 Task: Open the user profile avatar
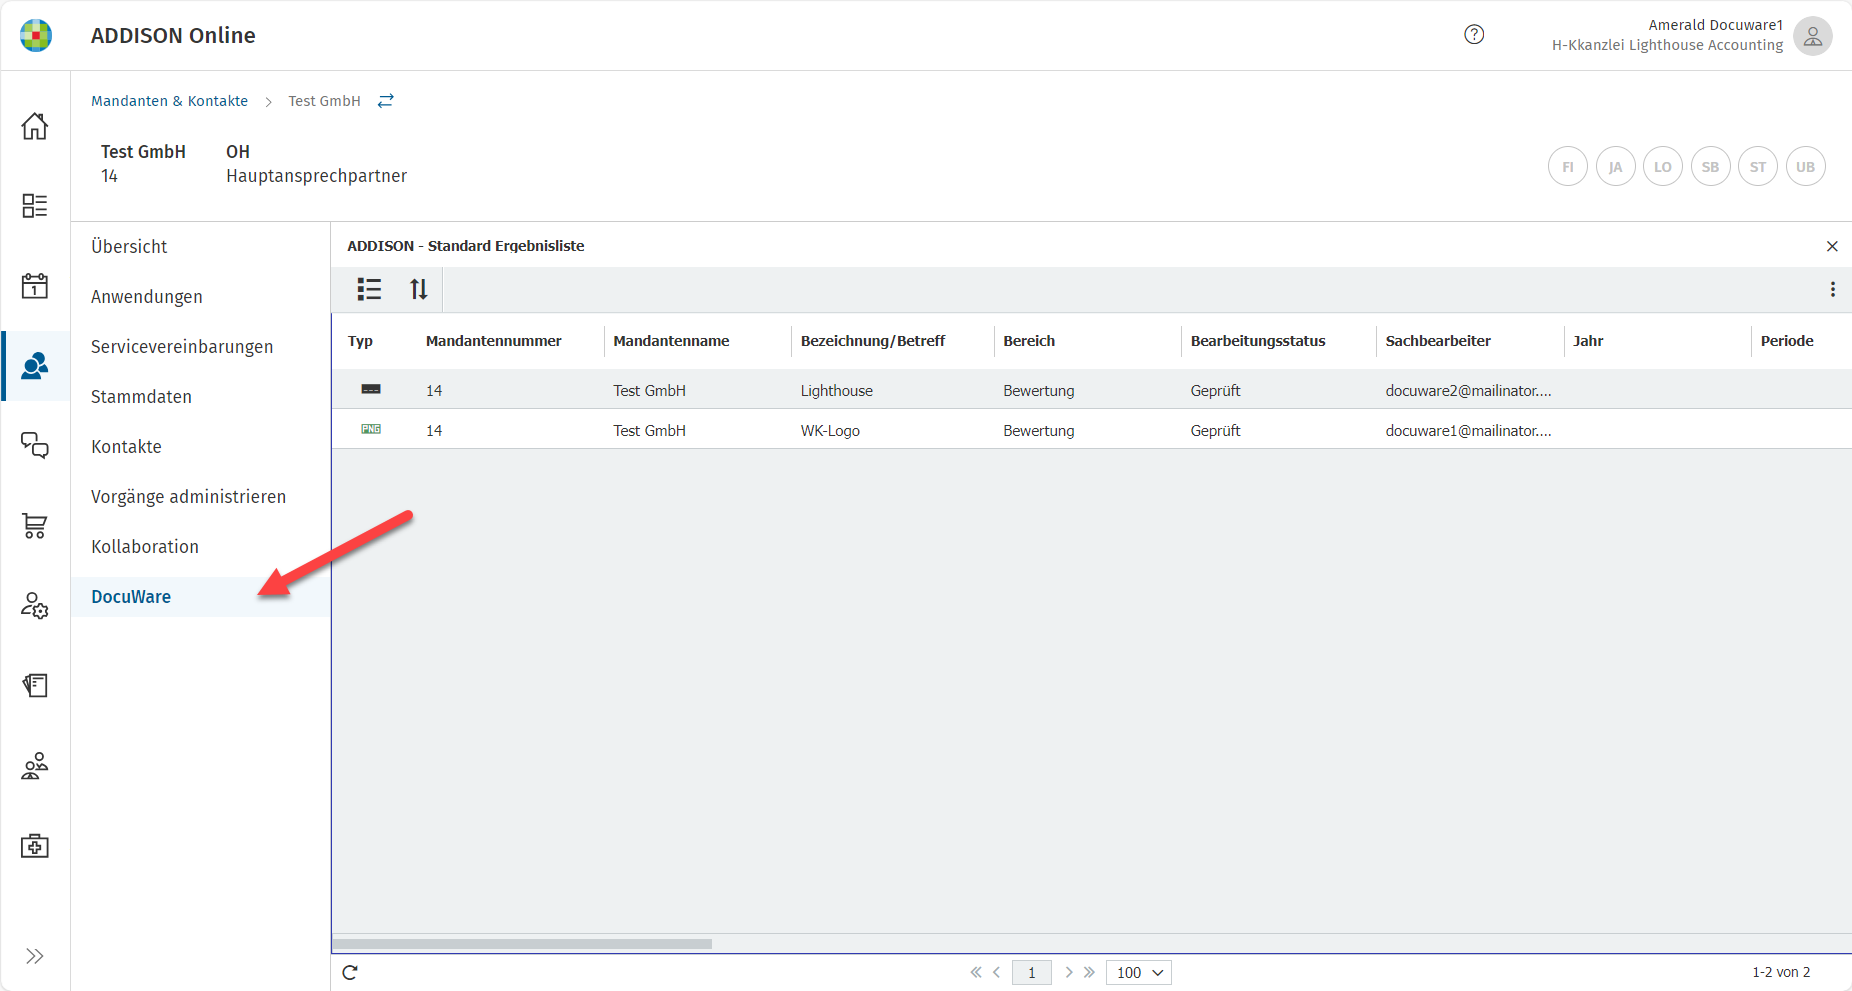[1812, 36]
